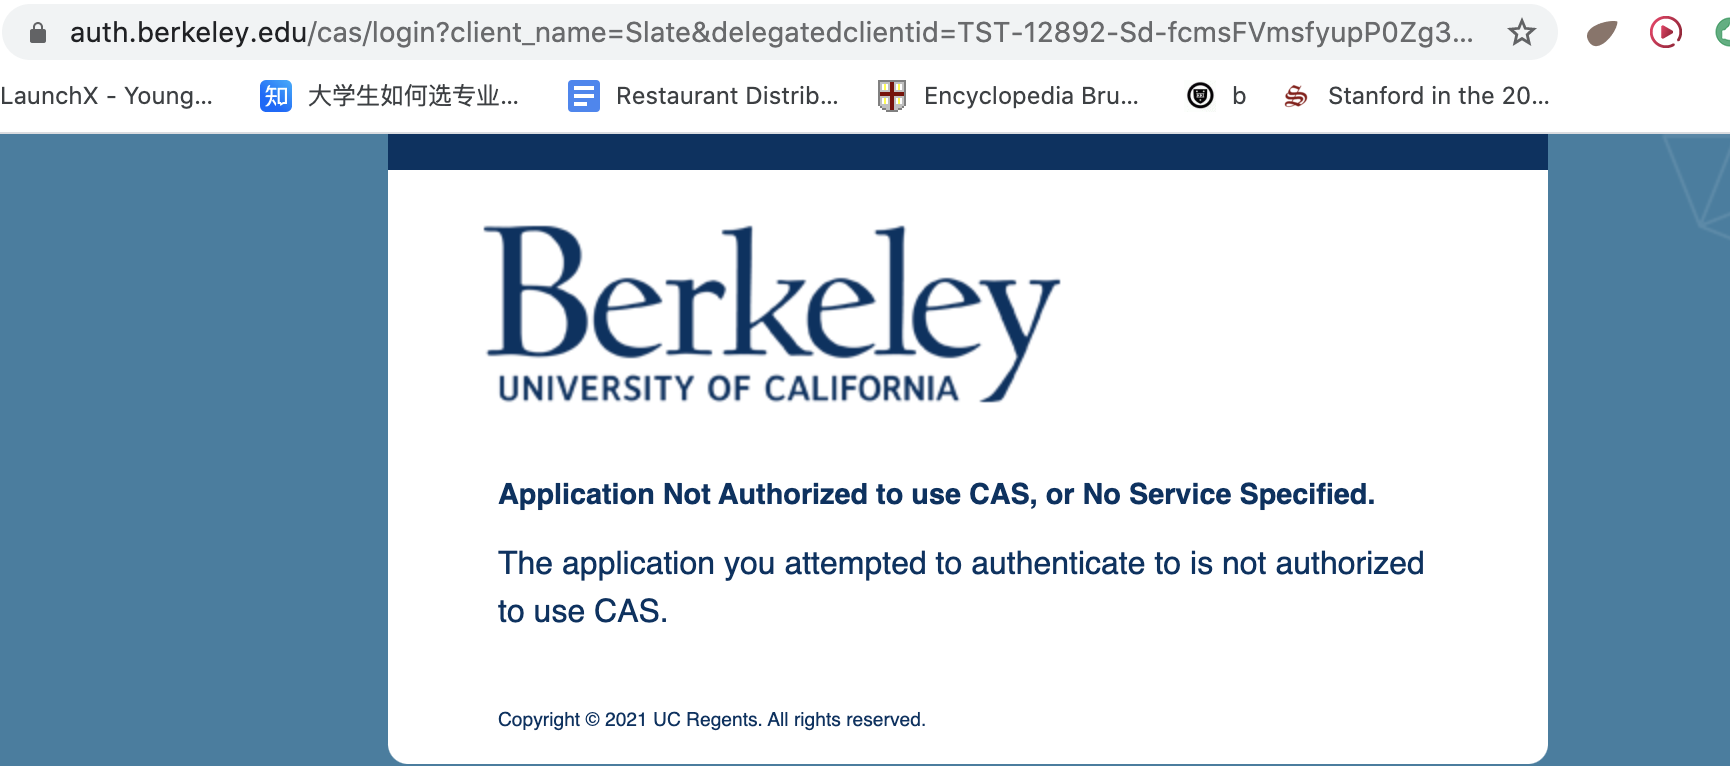Click the red Stanford S favicon
The image size is (1730, 766).
(x=1296, y=96)
